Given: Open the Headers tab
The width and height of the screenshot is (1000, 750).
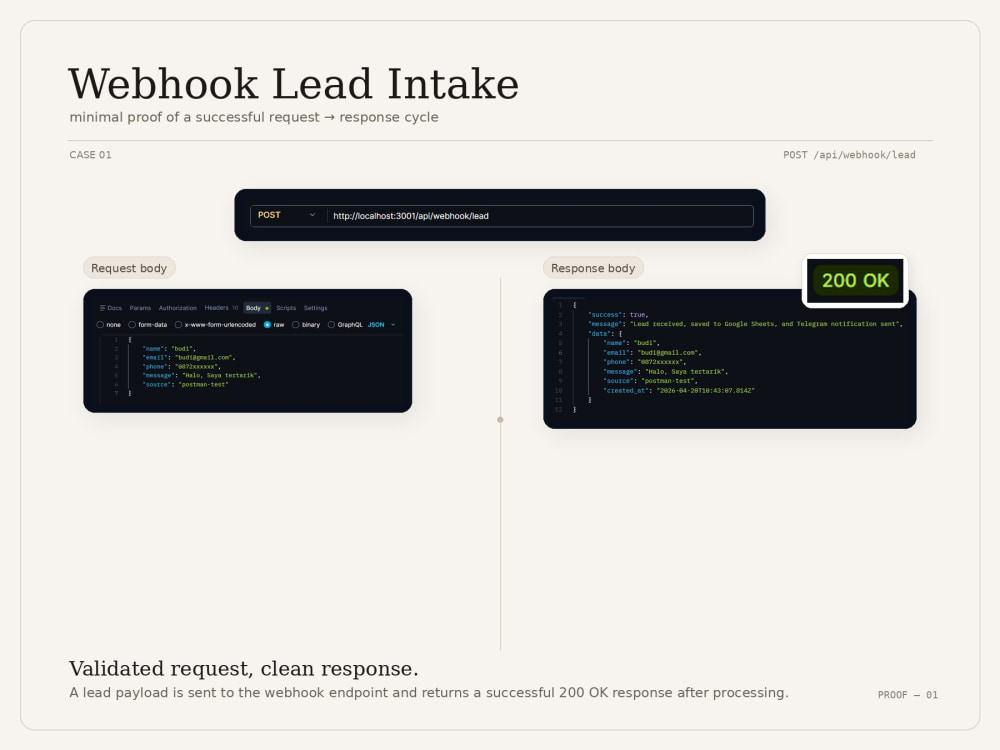Looking at the screenshot, I should click(221, 308).
